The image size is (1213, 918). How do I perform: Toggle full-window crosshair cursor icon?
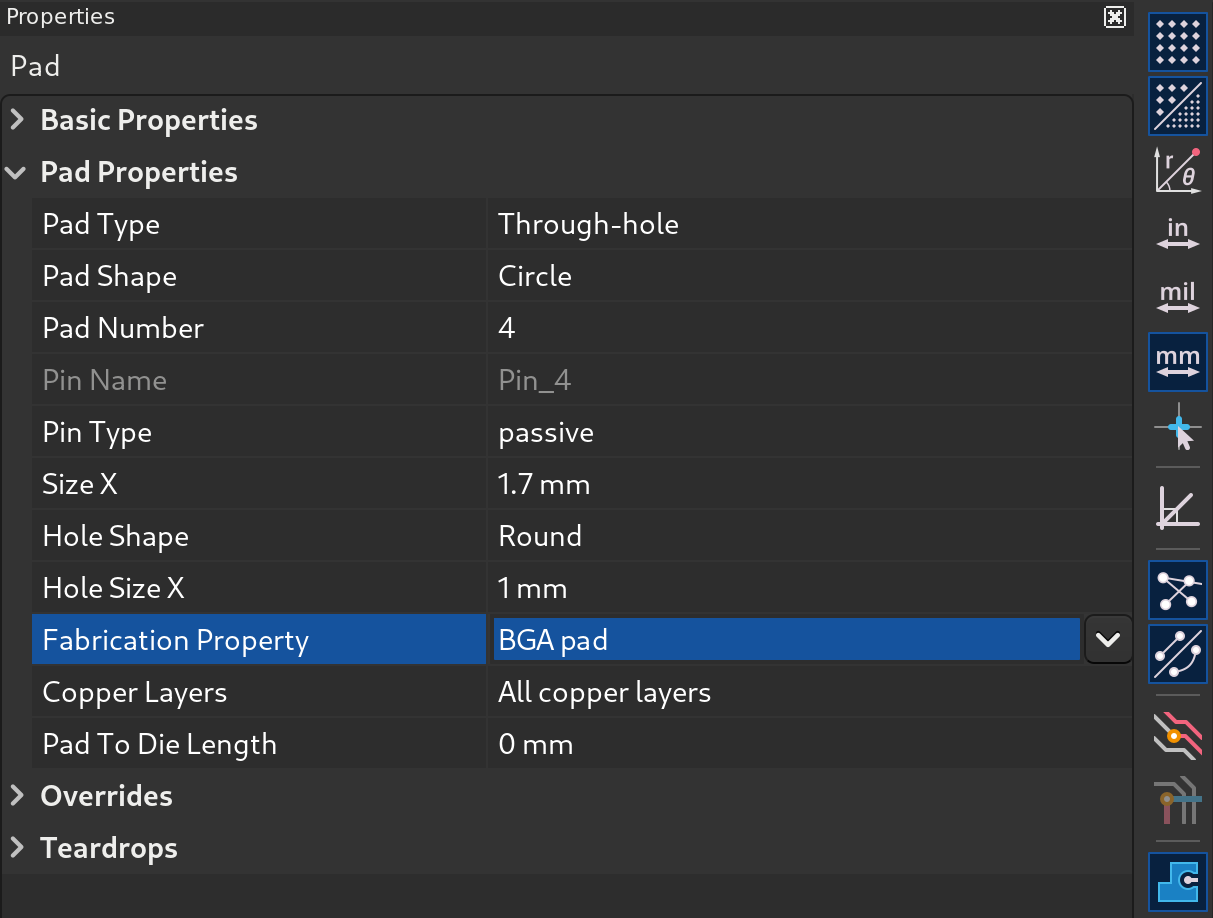point(1178,431)
